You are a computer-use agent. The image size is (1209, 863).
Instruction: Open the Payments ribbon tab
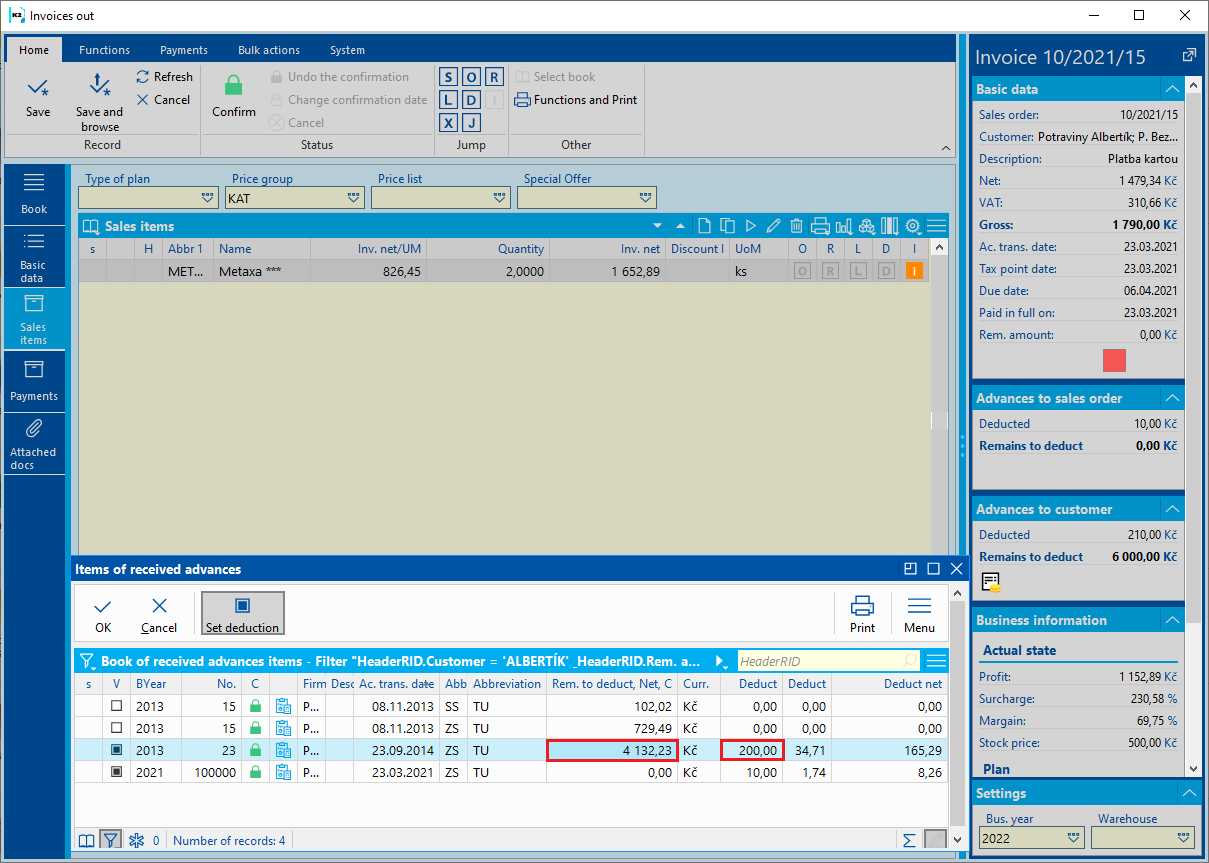tap(184, 50)
